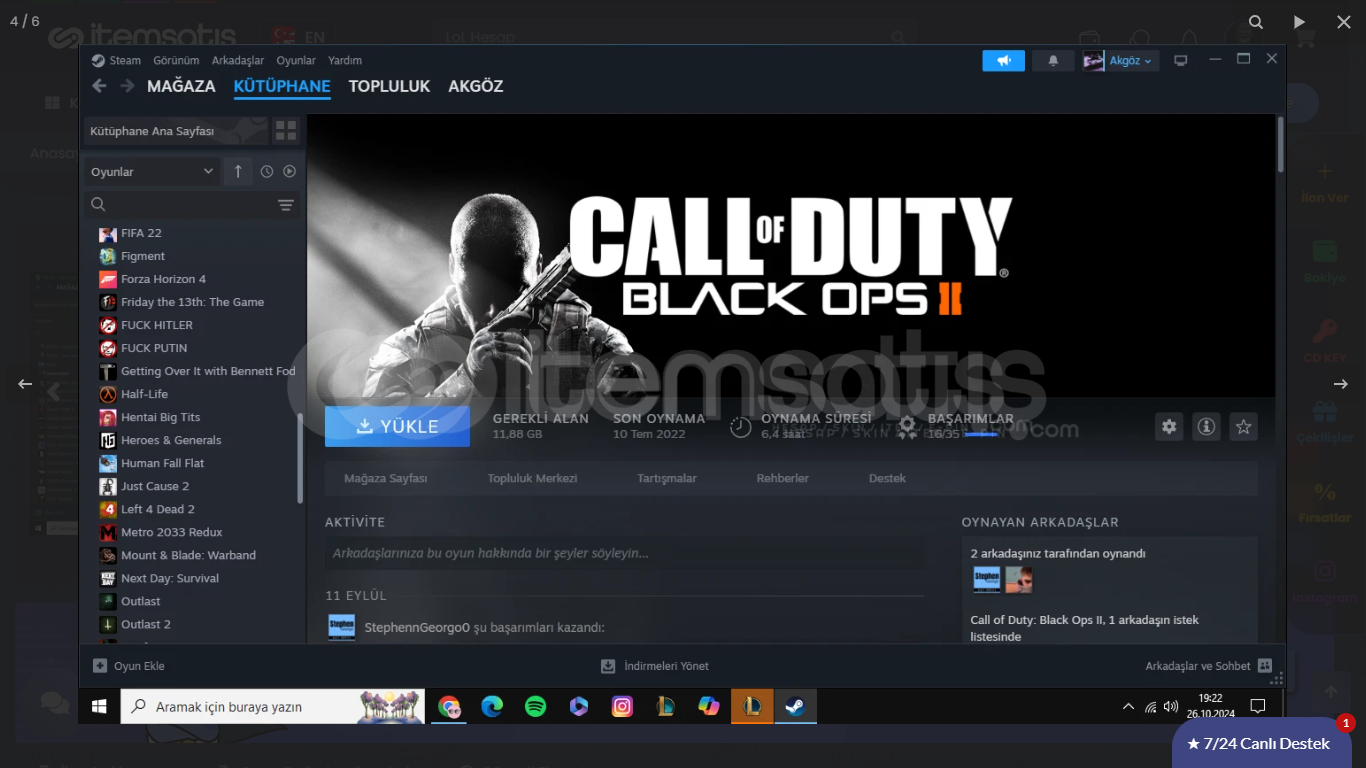Open Tartışmalar link
The height and width of the screenshot is (768, 1366).
[667, 479]
